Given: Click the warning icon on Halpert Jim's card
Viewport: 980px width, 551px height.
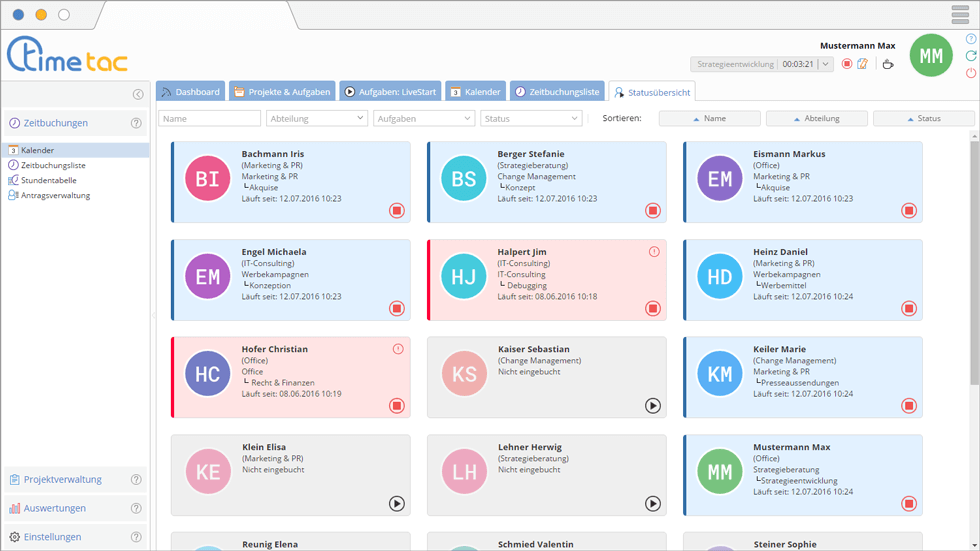Looking at the screenshot, I should coord(654,252).
